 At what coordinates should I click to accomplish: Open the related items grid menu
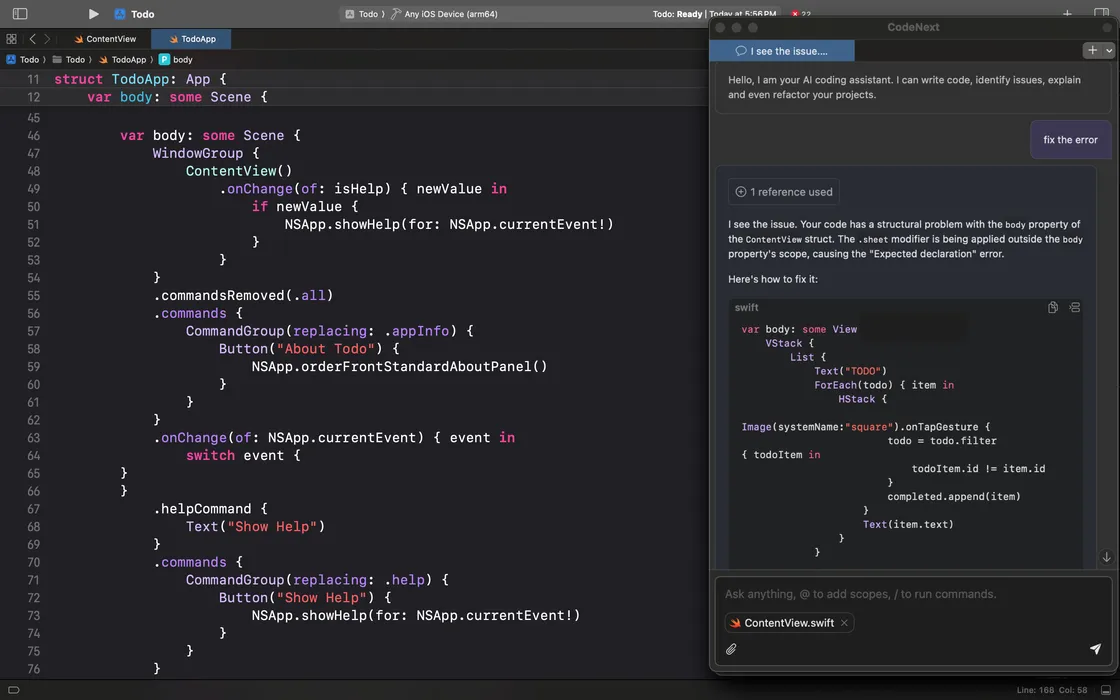tap(12, 39)
